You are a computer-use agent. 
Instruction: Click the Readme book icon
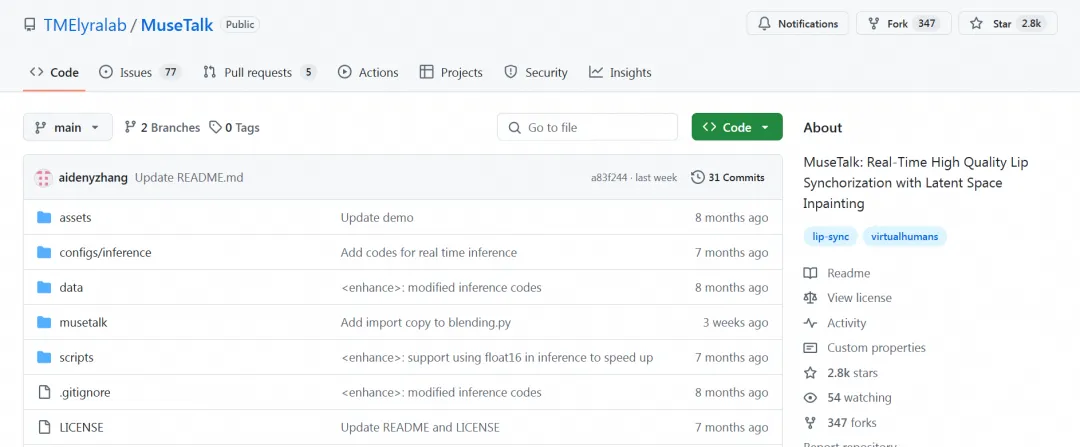810,273
